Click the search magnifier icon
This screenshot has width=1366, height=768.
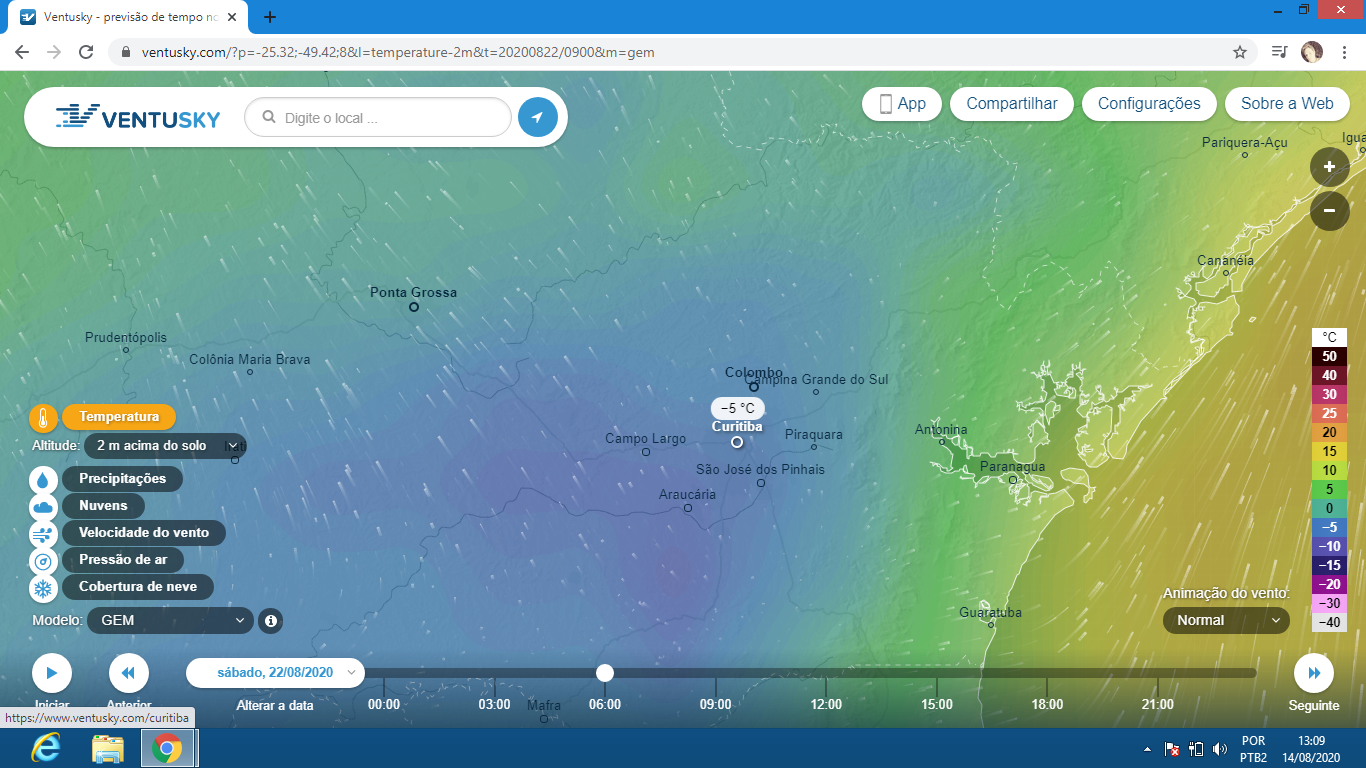coord(268,117)
